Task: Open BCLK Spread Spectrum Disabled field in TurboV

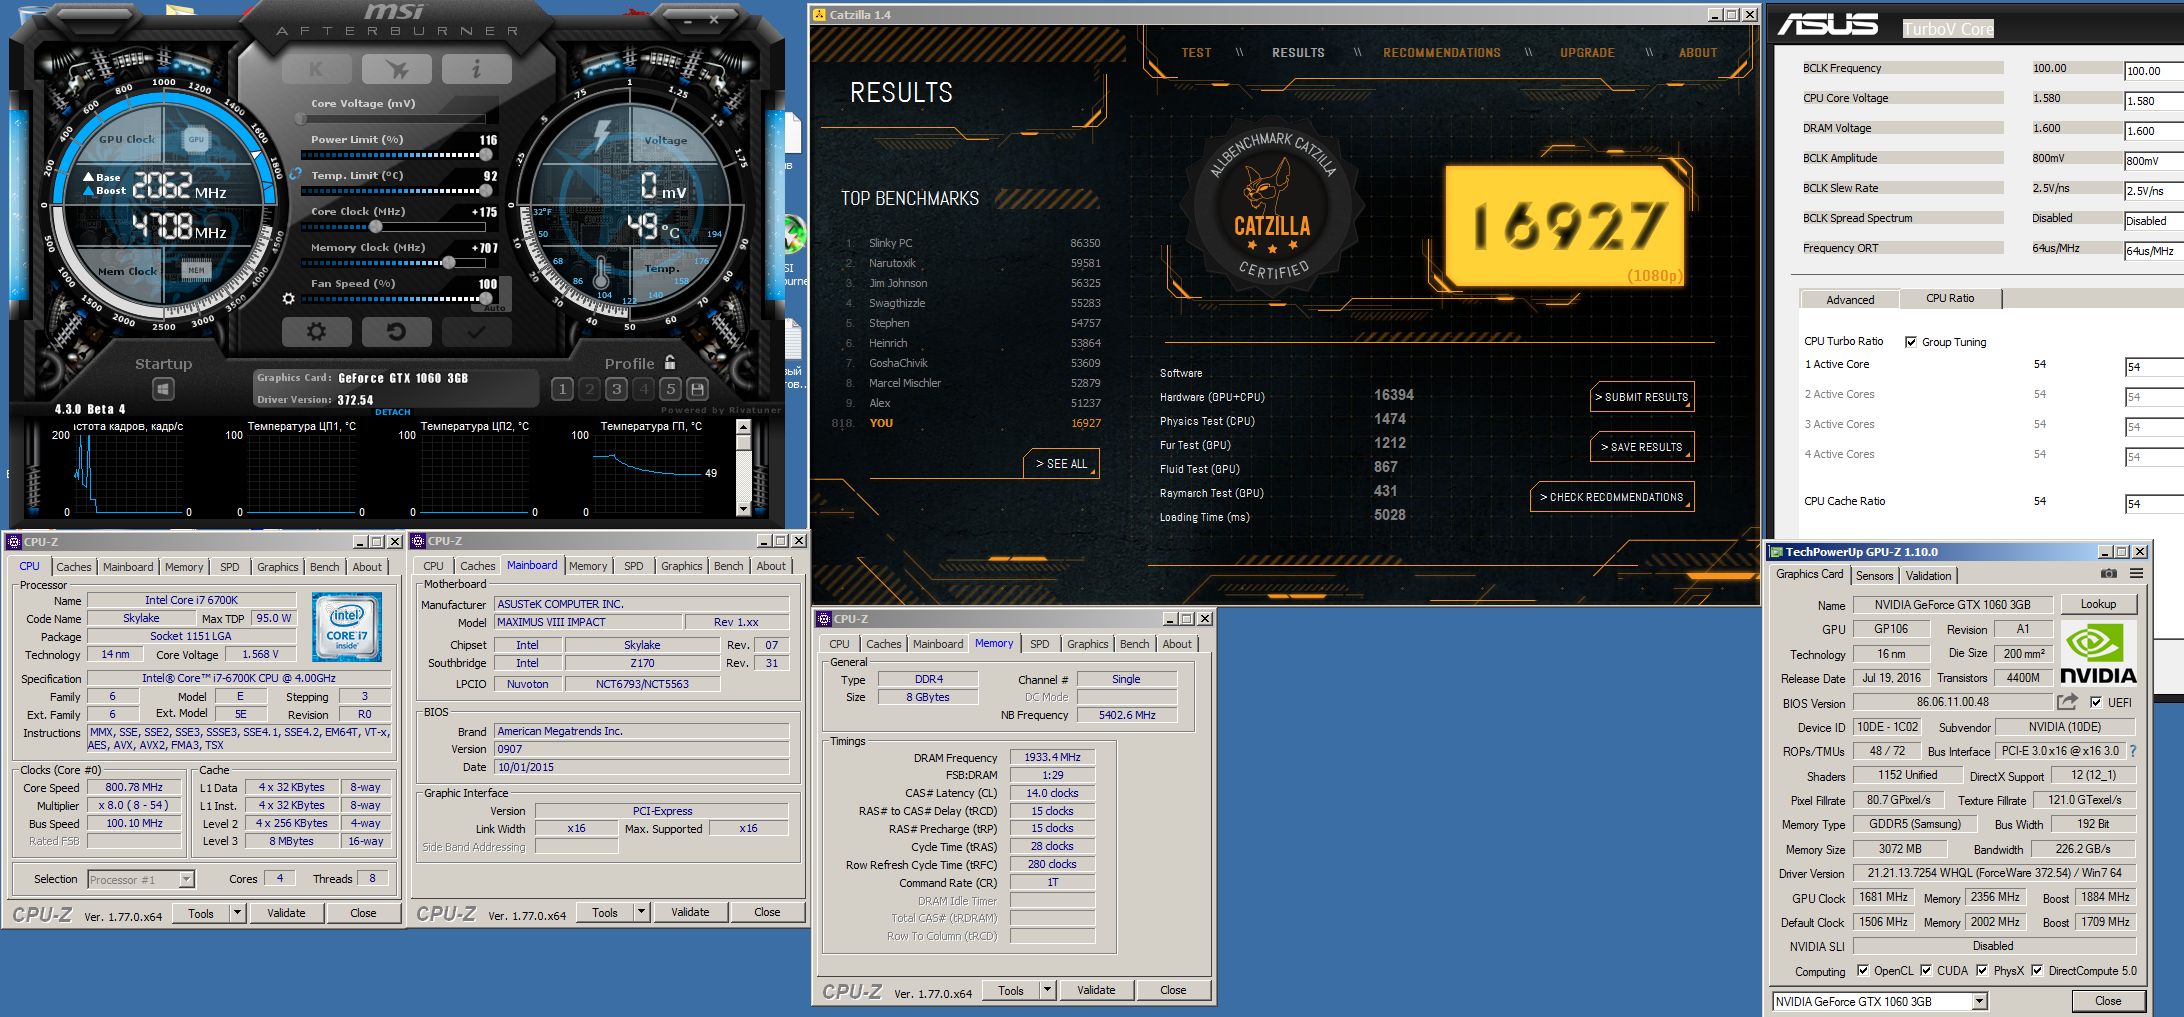Action: 2153,221
